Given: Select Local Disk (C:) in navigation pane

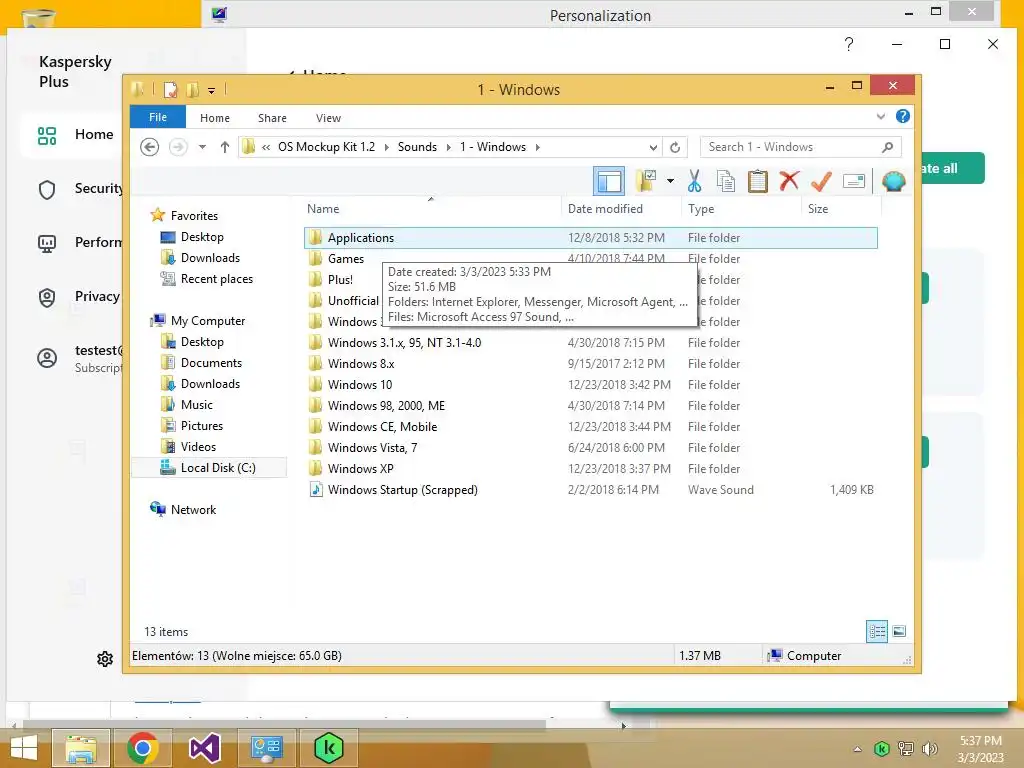Looking at the screenshot, I should (x=208, y=468).
